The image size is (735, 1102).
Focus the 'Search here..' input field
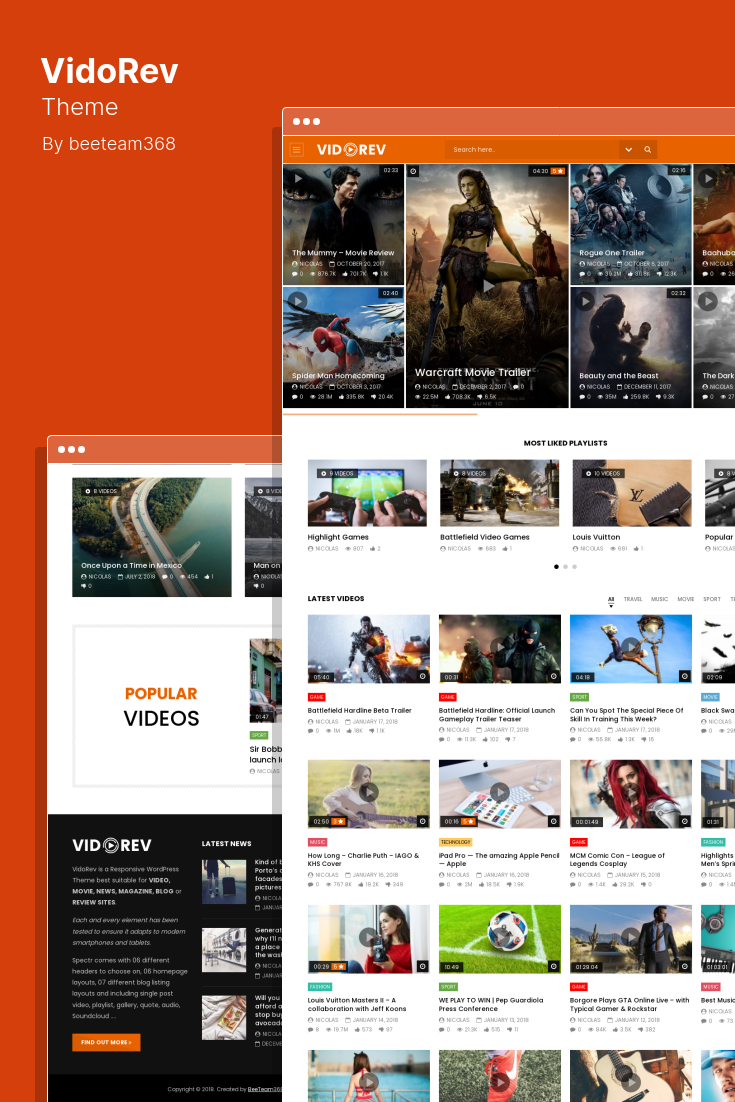[x=532, y=150]
